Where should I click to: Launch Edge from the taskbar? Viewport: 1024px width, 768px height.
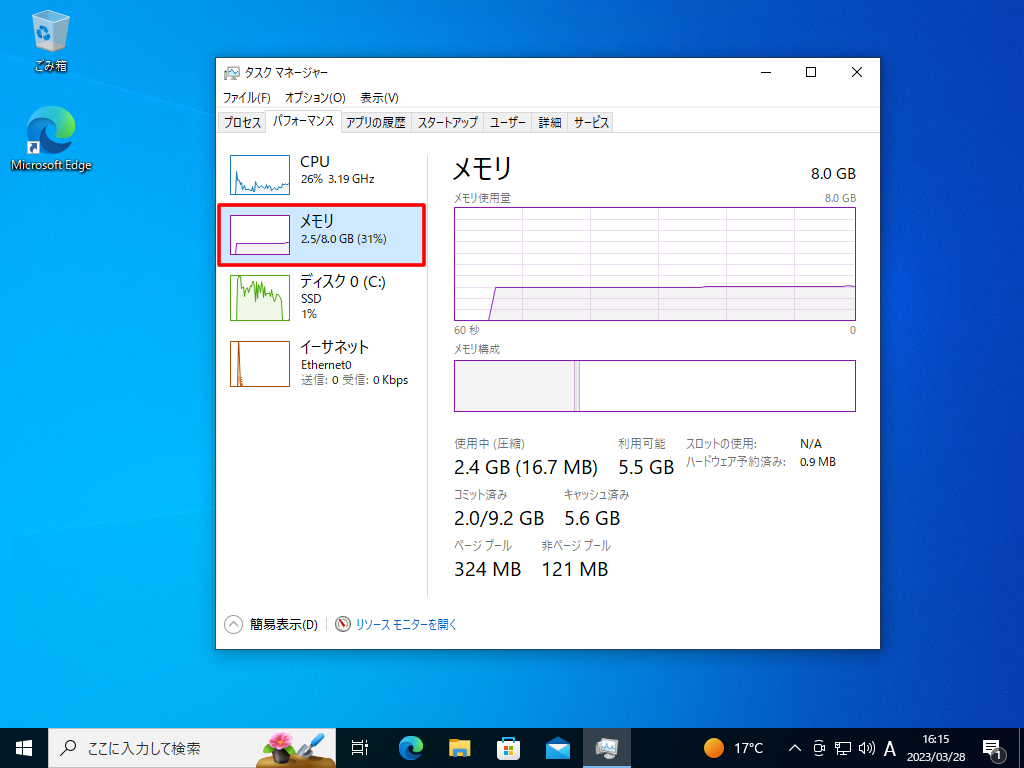coord(411,748)
